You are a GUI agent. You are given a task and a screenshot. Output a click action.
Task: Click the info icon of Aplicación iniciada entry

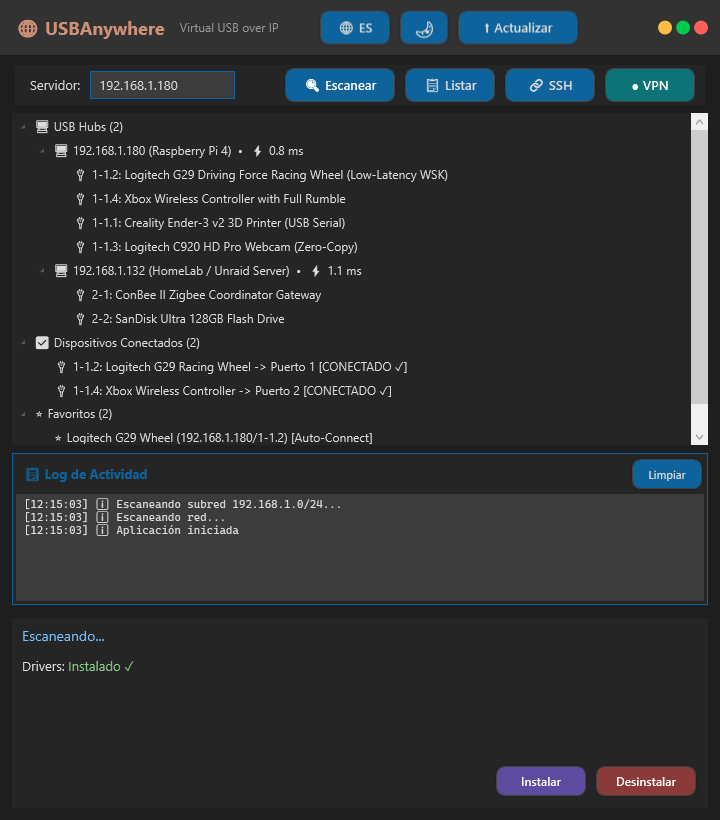click(102, 531)
